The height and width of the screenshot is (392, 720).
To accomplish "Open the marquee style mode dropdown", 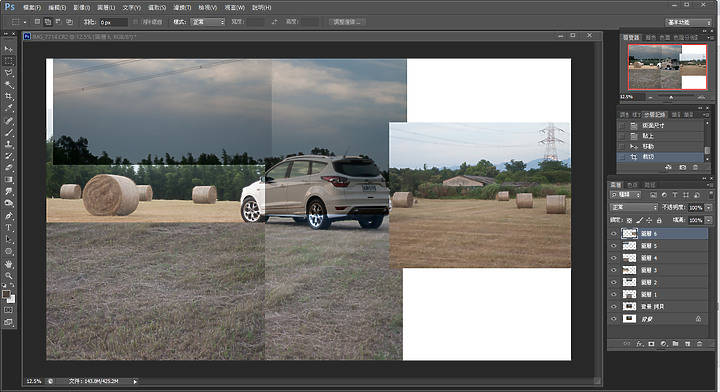I will pos(208,22).
